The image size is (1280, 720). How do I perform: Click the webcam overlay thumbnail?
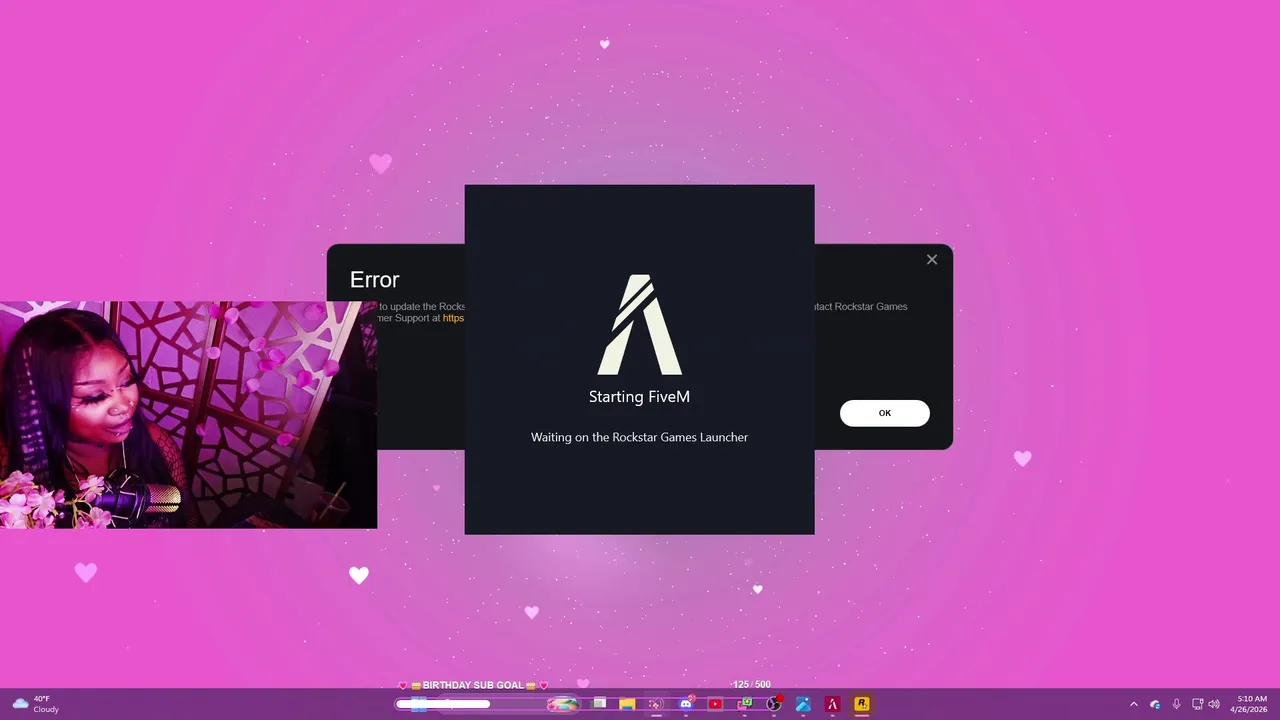coord(188,415)
